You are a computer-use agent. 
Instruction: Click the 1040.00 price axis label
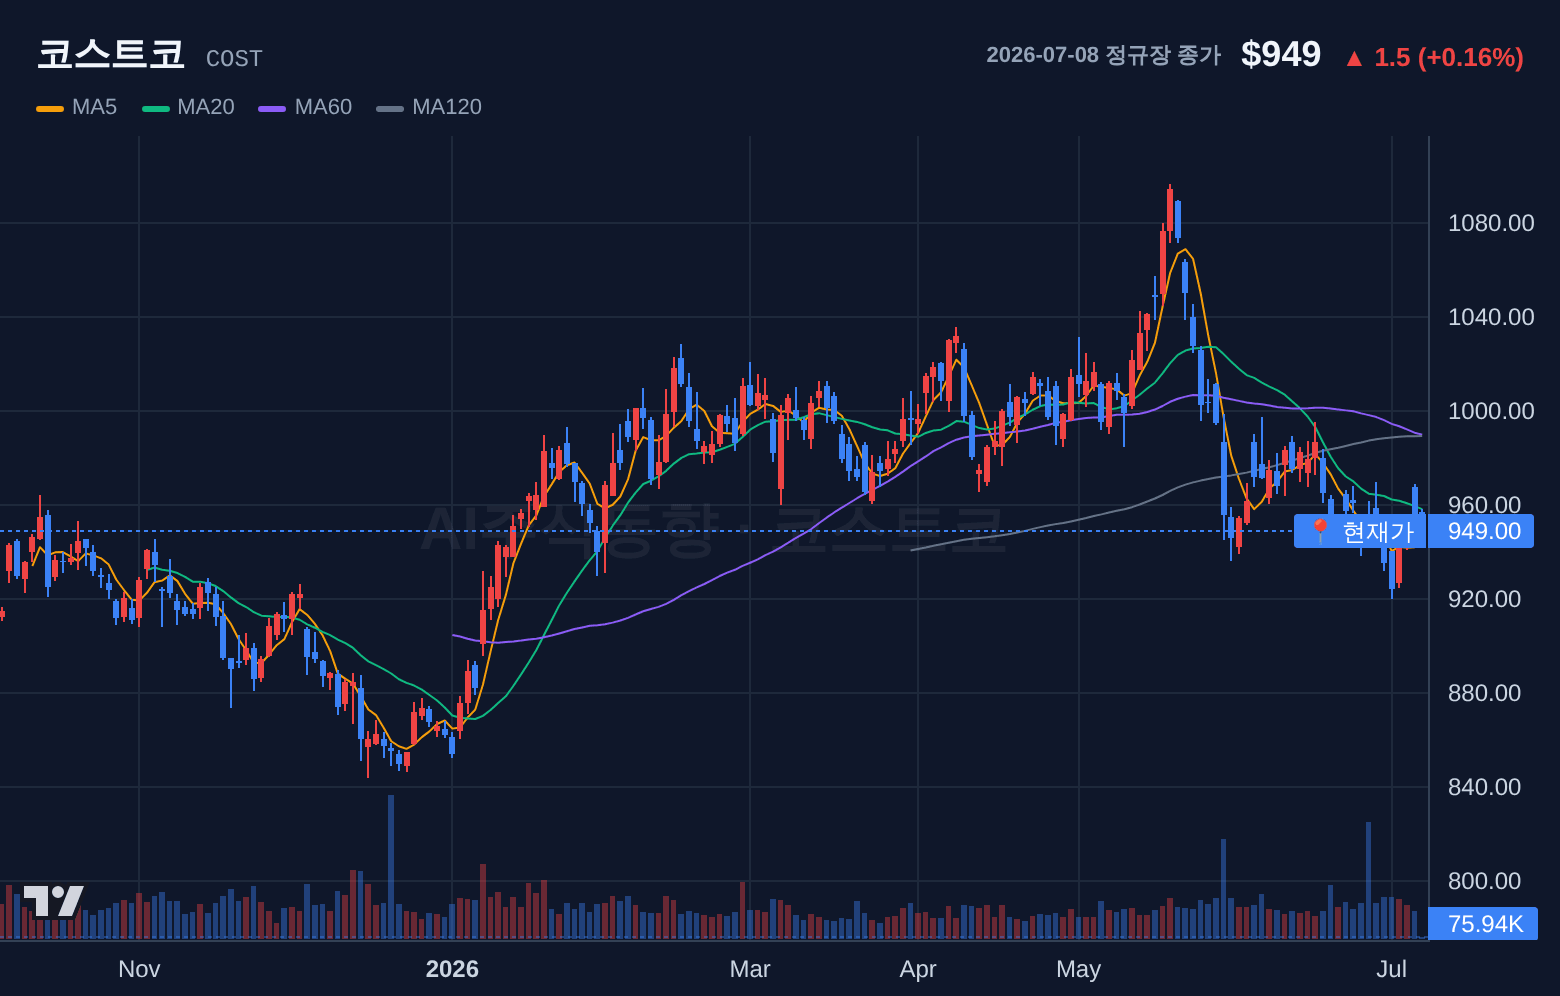click(1491, 317)
